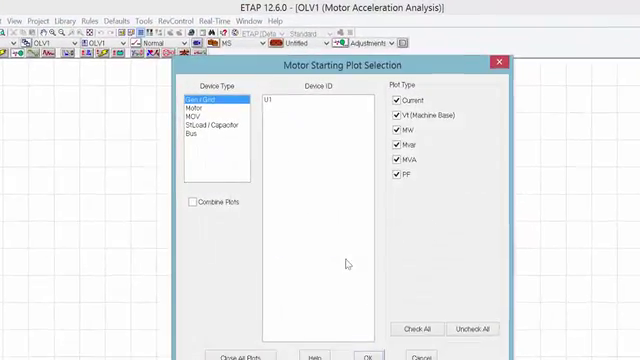Select U1 in Device ID list

(x=318, y=100)
